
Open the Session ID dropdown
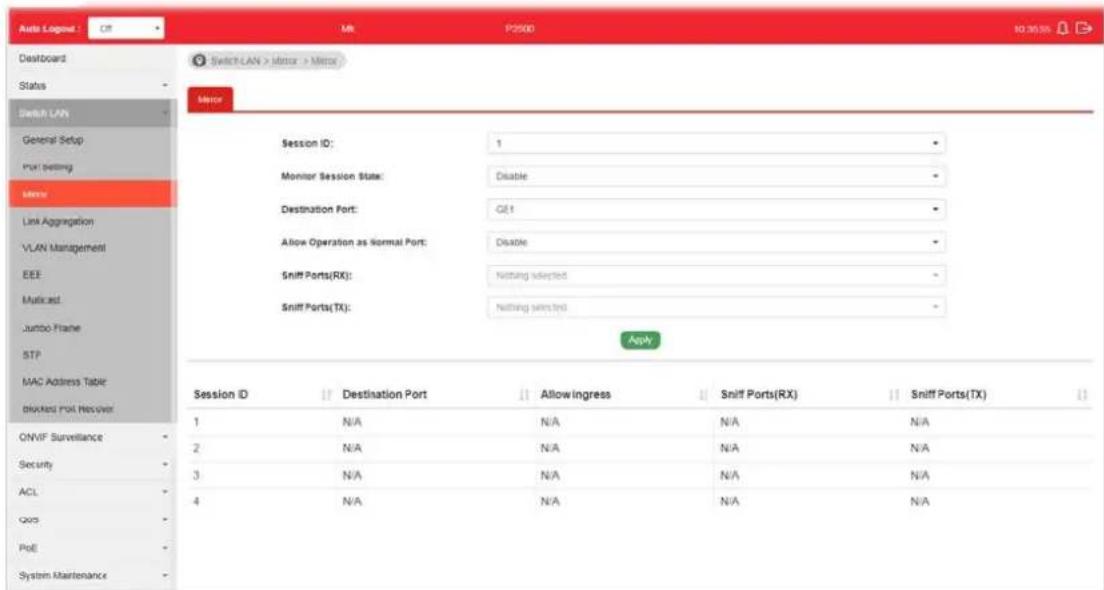(x=716, y=144)
